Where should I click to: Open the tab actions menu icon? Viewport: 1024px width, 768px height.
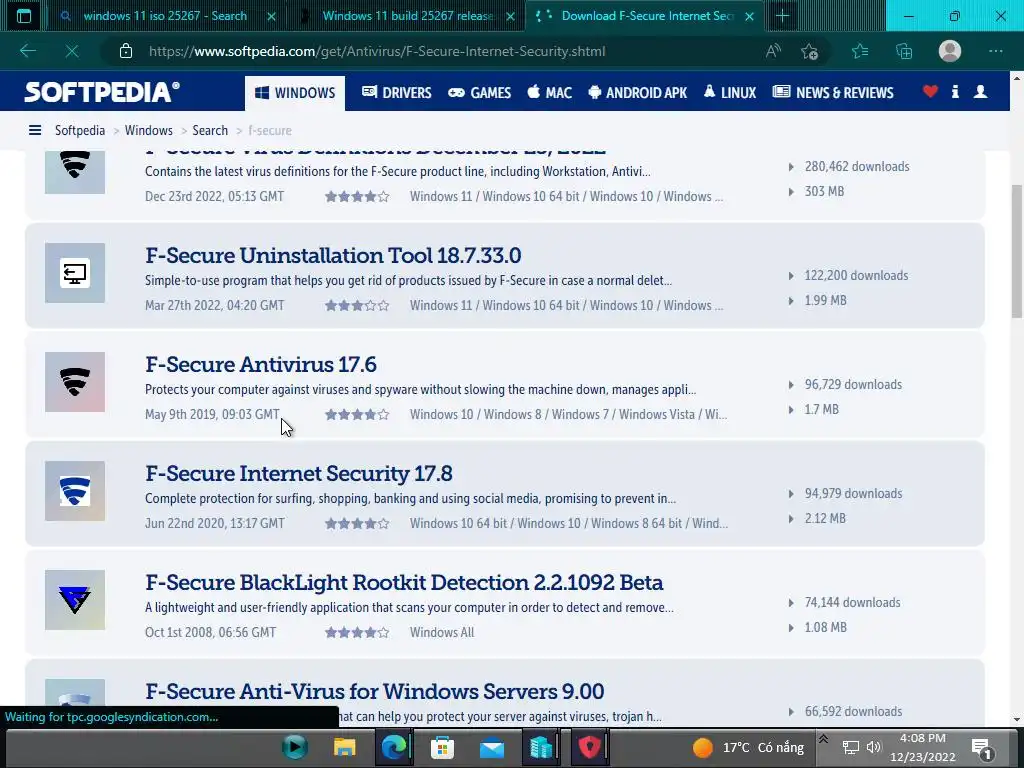coord(24,16)
